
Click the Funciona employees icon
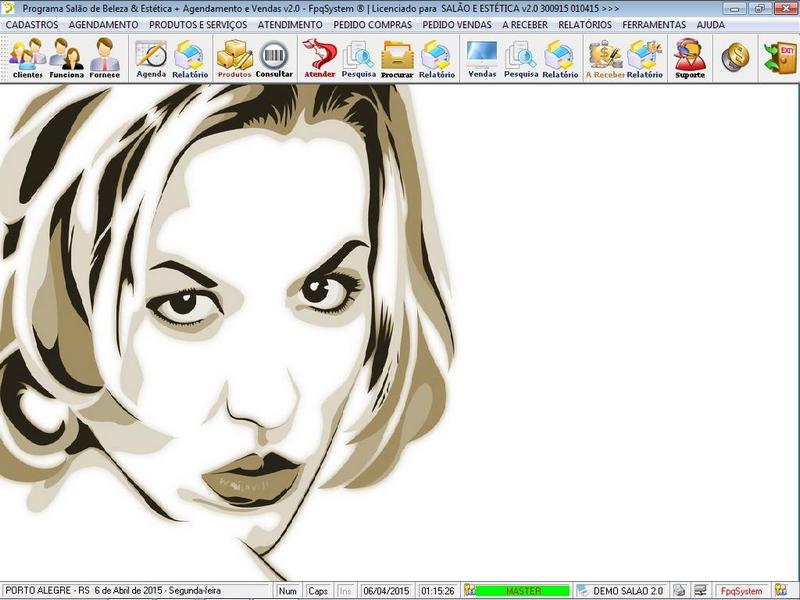point(67,58)
